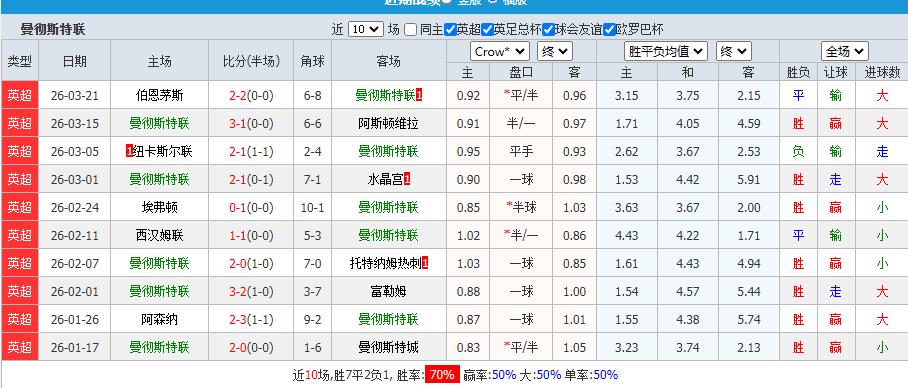Toggle the 同主 checkbox
Image resolution: width=908 pixels, height=388 pixels.
pyautogui.click(x=411, y=30)
